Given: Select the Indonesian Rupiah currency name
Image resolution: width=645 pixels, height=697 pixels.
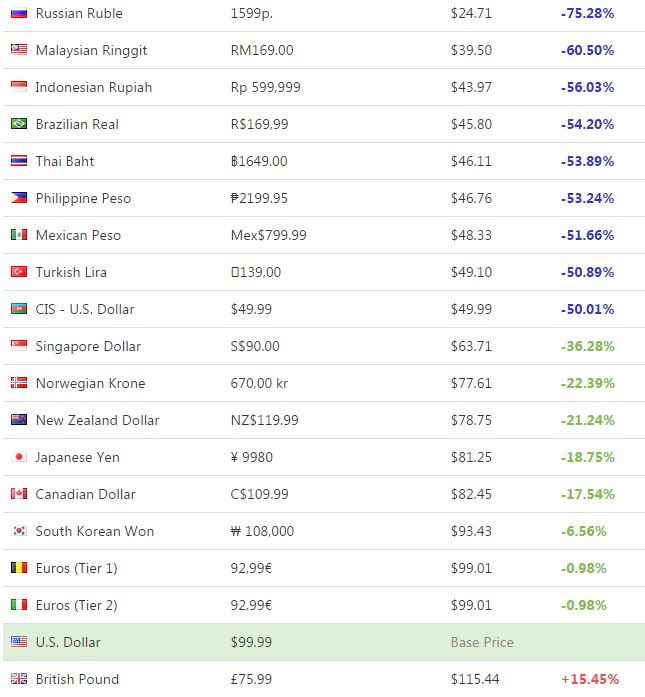Looking at the screenshot, I should click(93, 87).
